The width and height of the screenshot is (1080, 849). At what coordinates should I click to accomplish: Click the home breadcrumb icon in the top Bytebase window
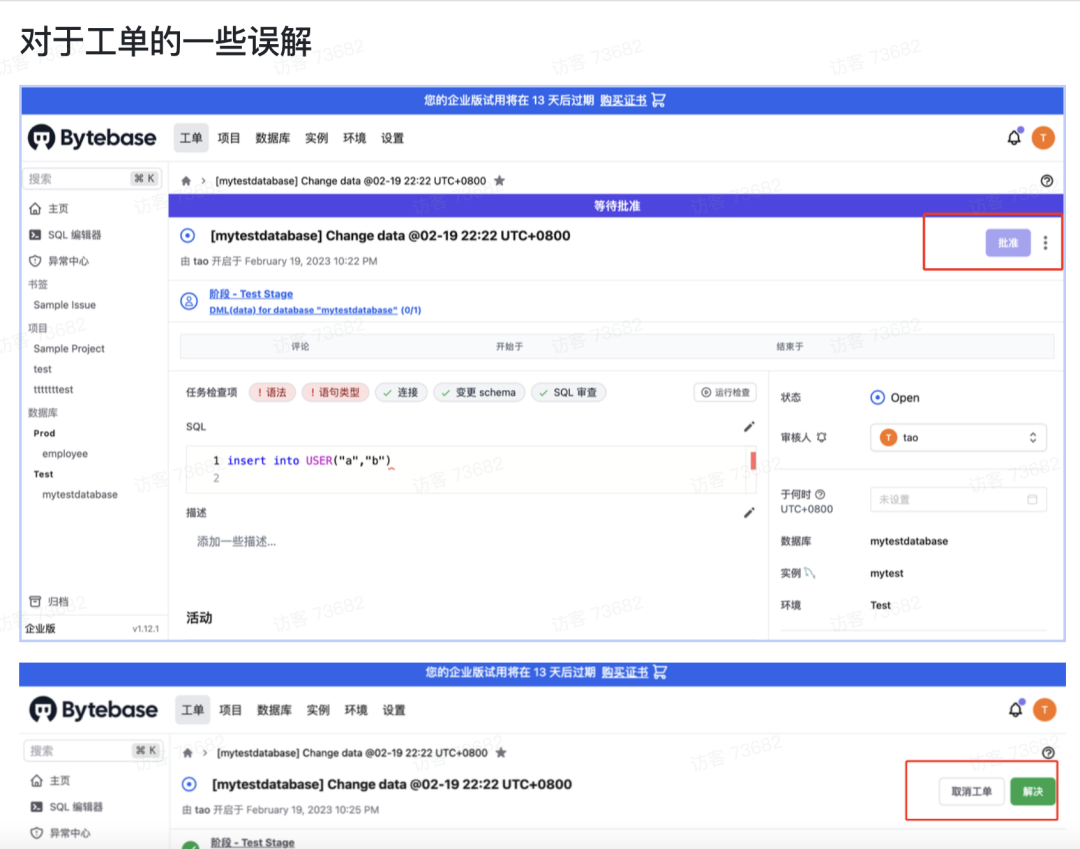click(186, 181)
